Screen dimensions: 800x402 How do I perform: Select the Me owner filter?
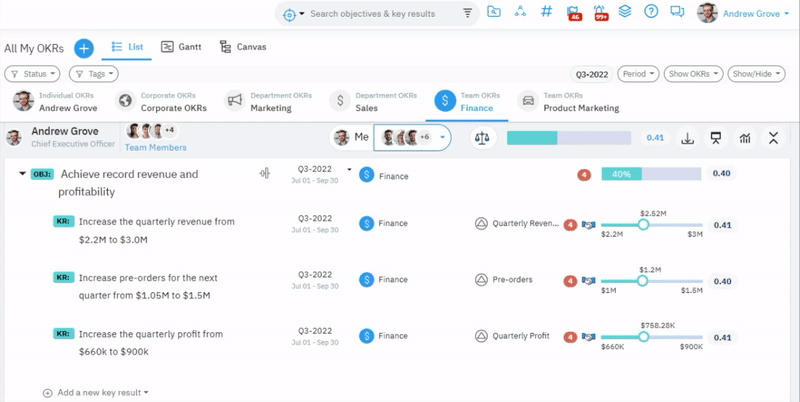[x=351, y=138]
